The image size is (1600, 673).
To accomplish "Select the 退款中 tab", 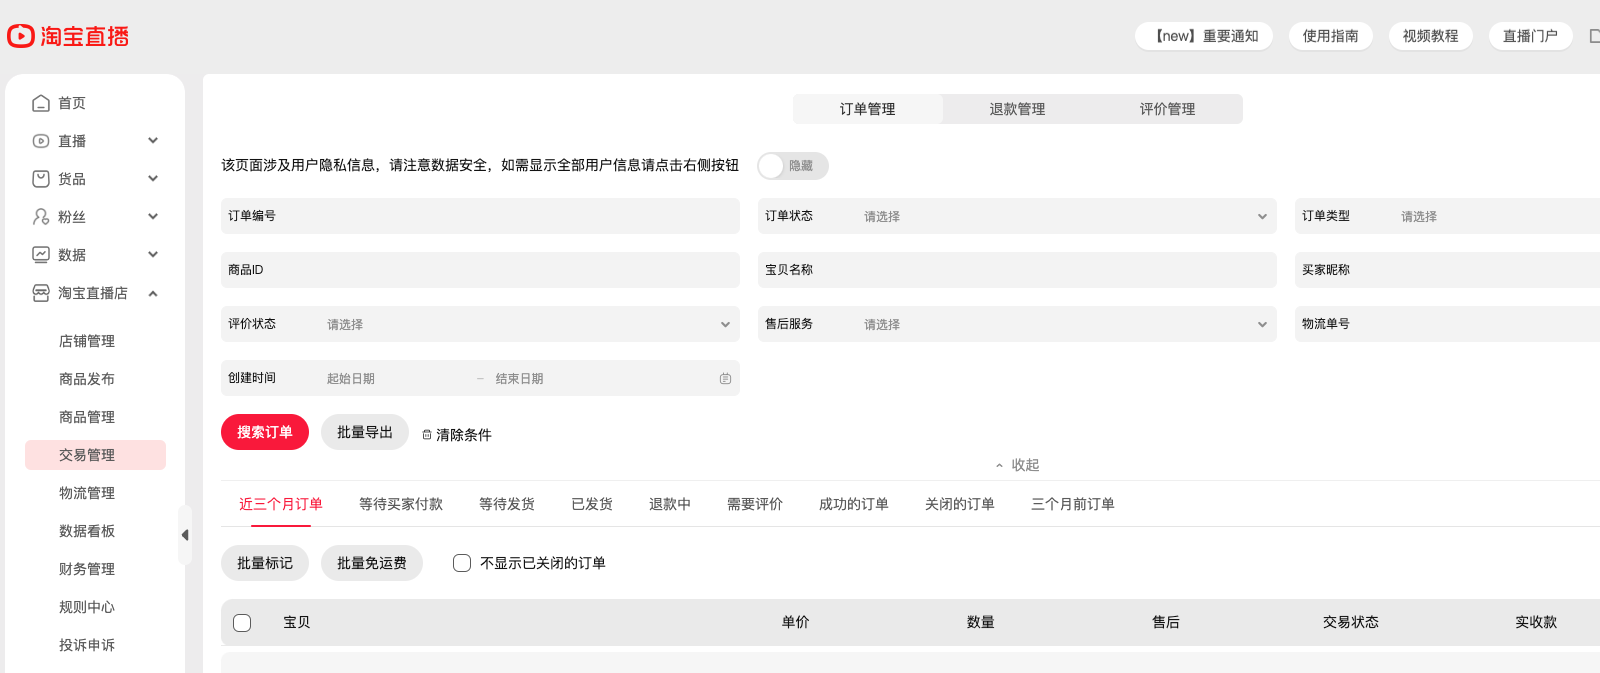I will pos(670,504).
